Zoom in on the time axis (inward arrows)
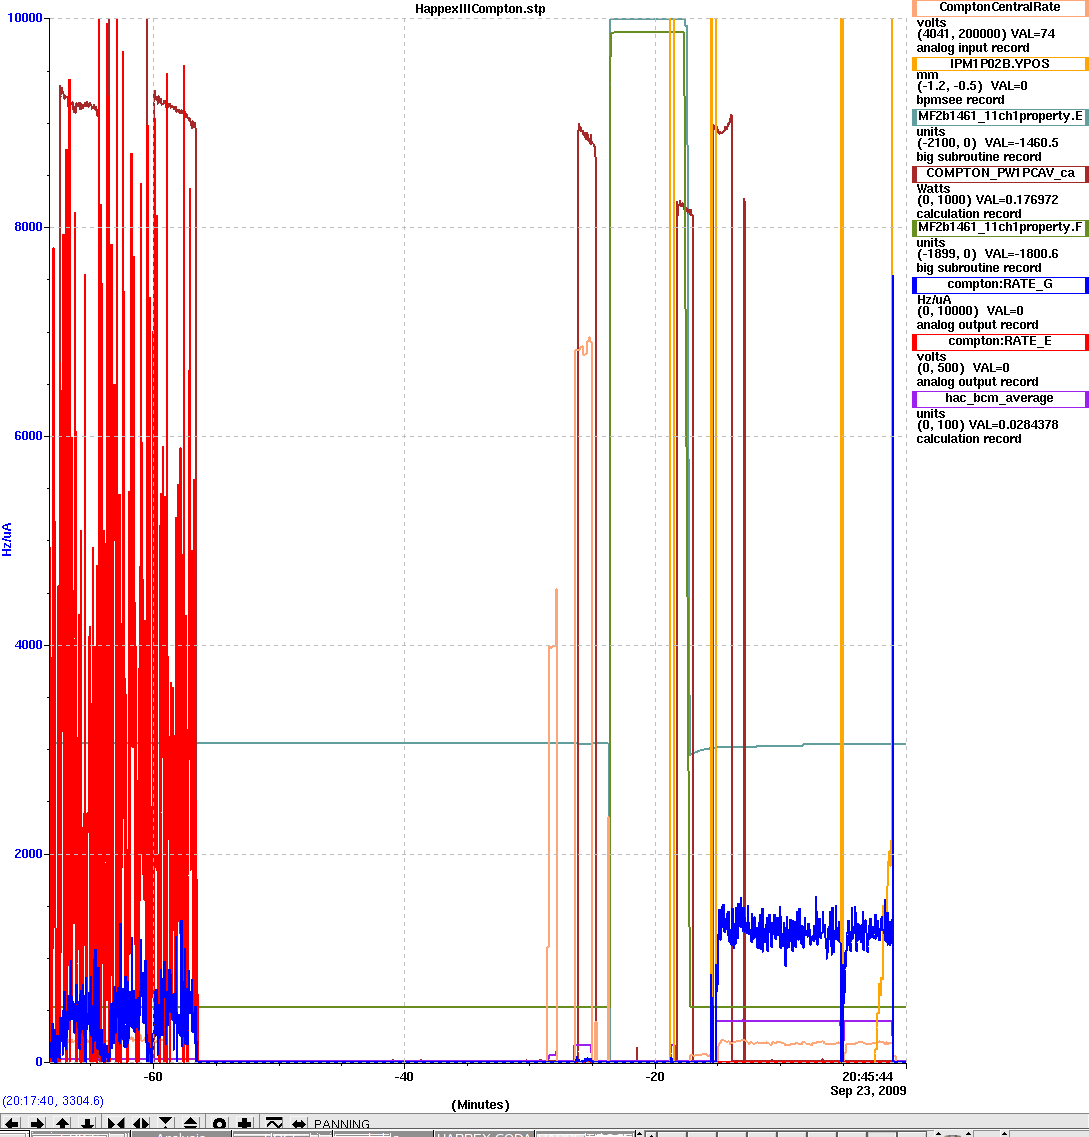The image size is (1089, 1137). [x=116, y=1122]
